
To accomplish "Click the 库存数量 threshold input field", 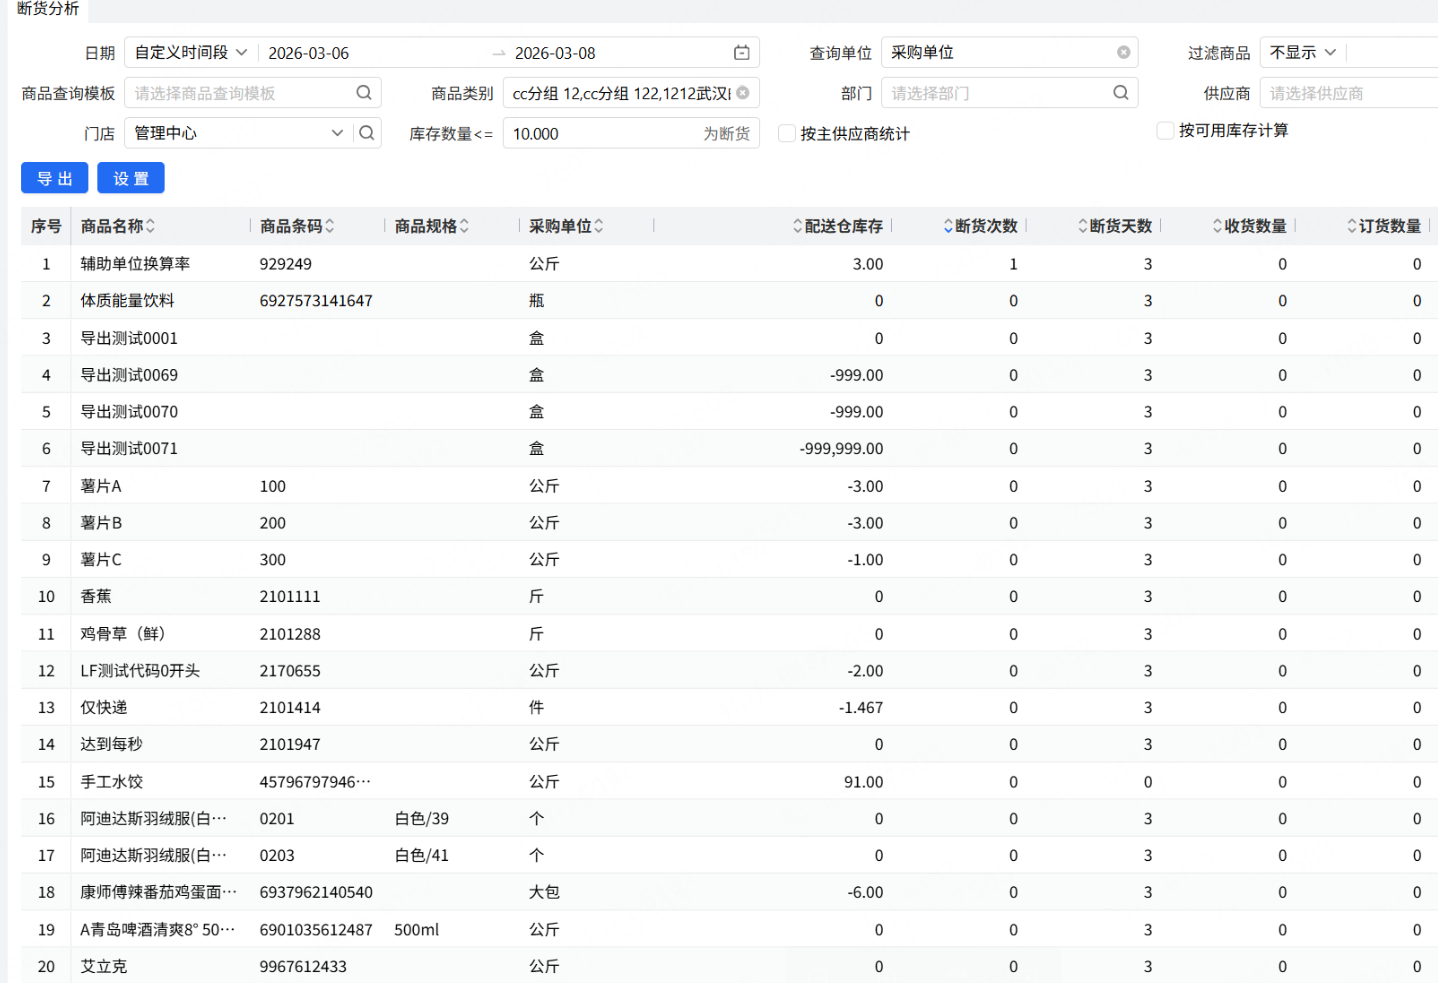I will pyautogui.click(x=600, y=134).
